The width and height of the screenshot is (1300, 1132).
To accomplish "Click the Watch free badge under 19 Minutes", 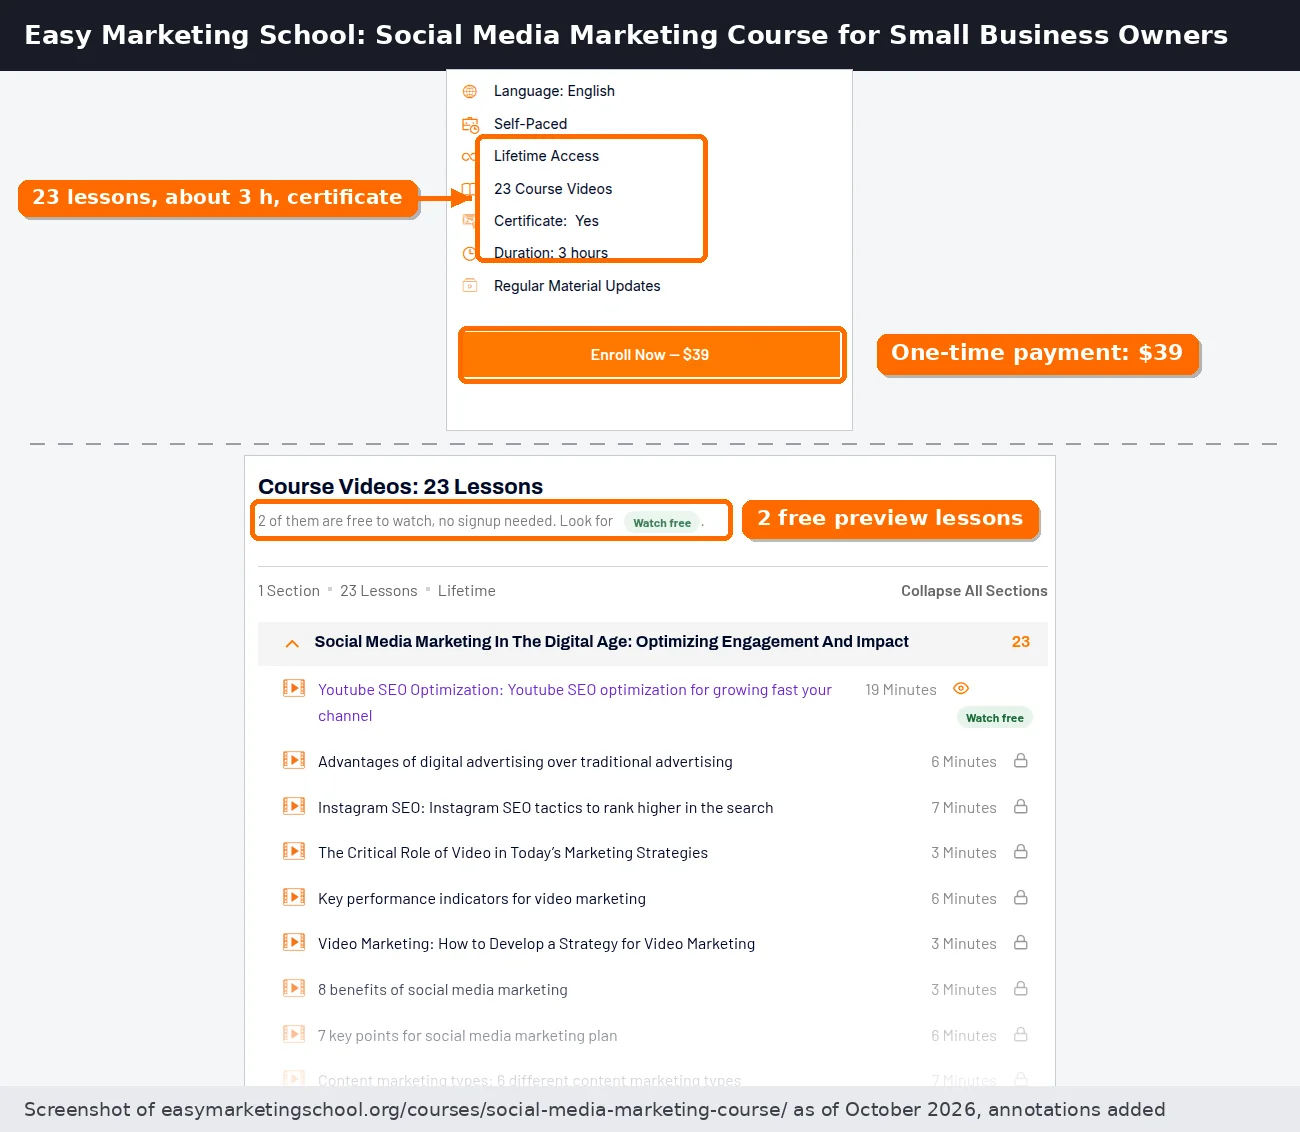I will tap(995, 718).
